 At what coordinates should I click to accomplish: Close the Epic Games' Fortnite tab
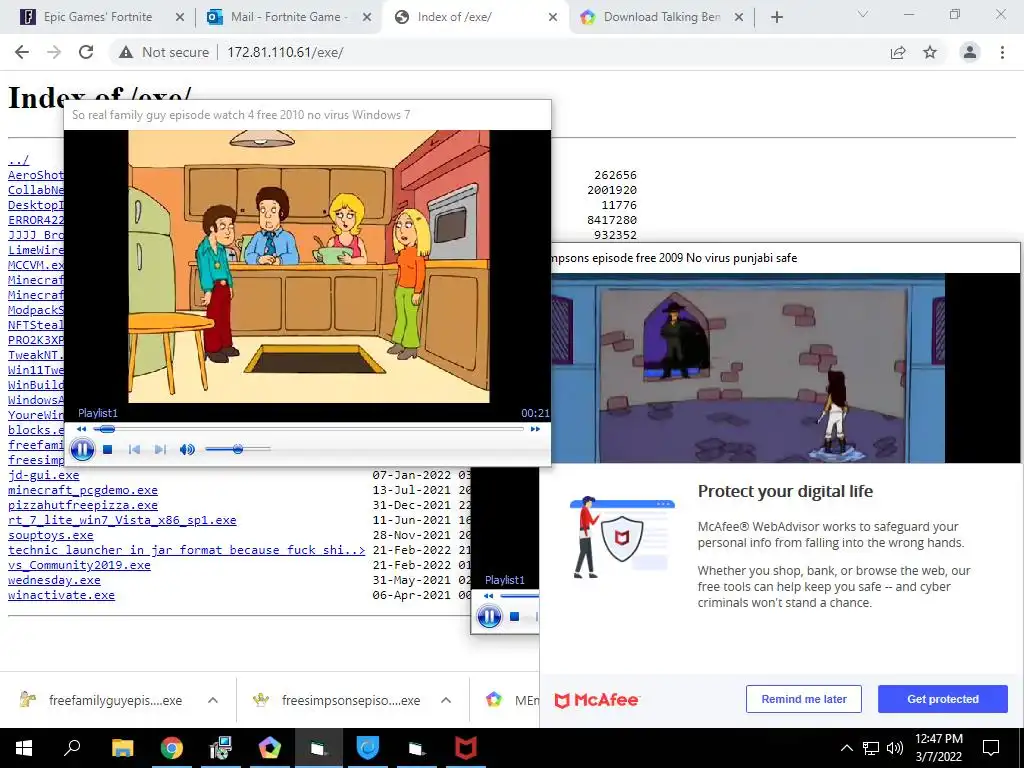tap(180, 18)
